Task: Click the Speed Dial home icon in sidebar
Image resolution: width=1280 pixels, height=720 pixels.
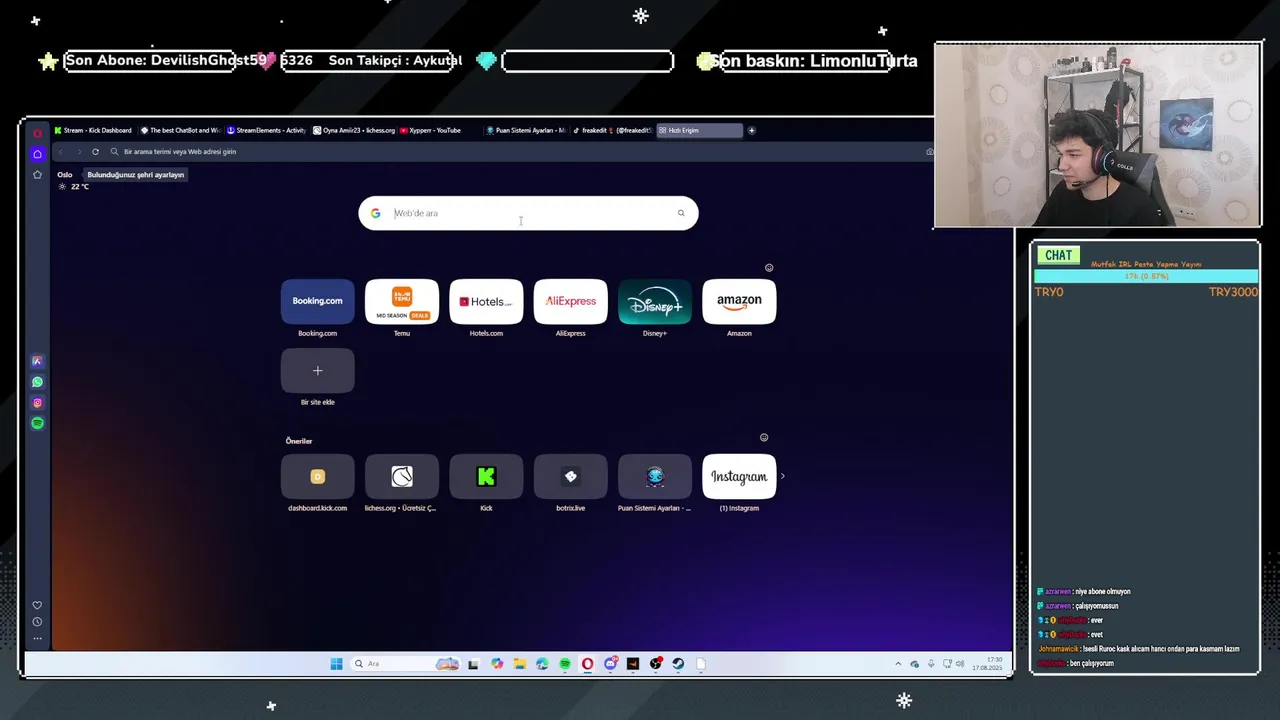Action: 37,154
